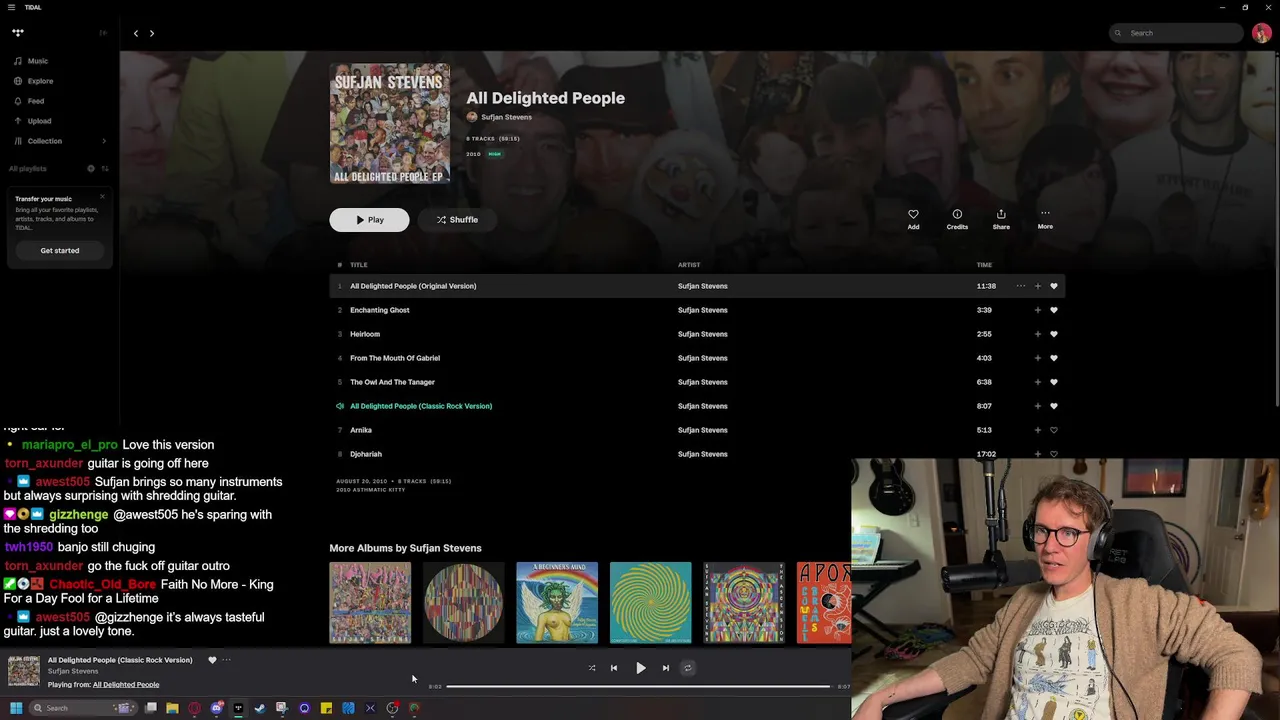Add Heirloom with its plus icon
This screenshot has width=1280, height=720.
pos(1037,334)
